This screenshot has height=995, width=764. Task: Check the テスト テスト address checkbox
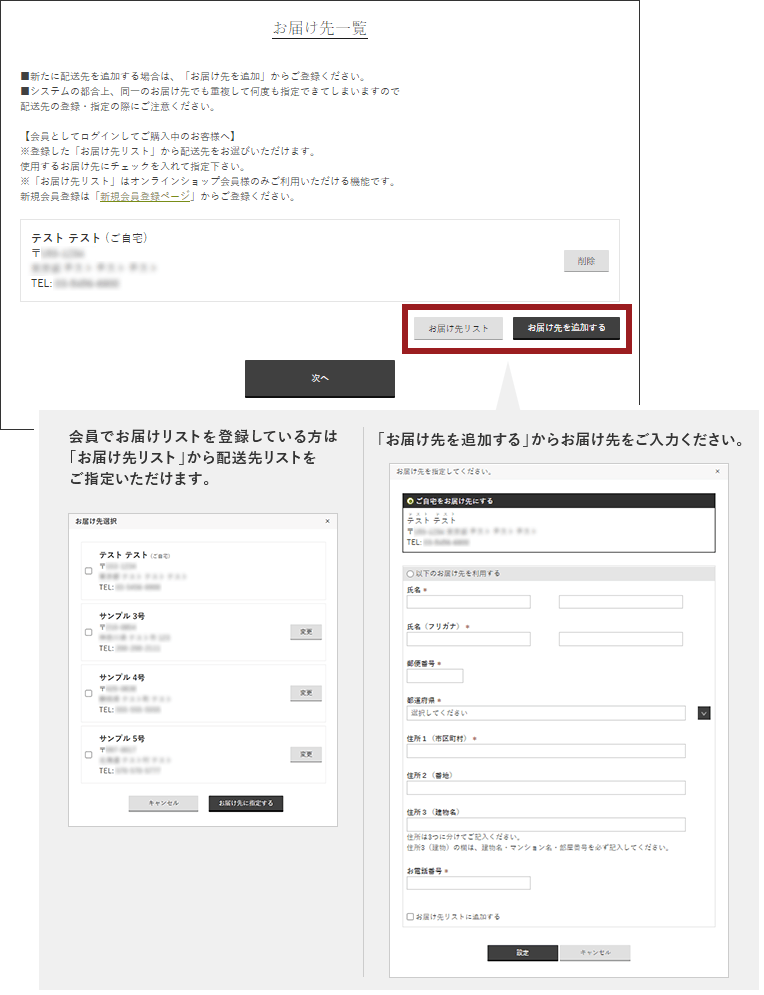click(x=89, y=571)
